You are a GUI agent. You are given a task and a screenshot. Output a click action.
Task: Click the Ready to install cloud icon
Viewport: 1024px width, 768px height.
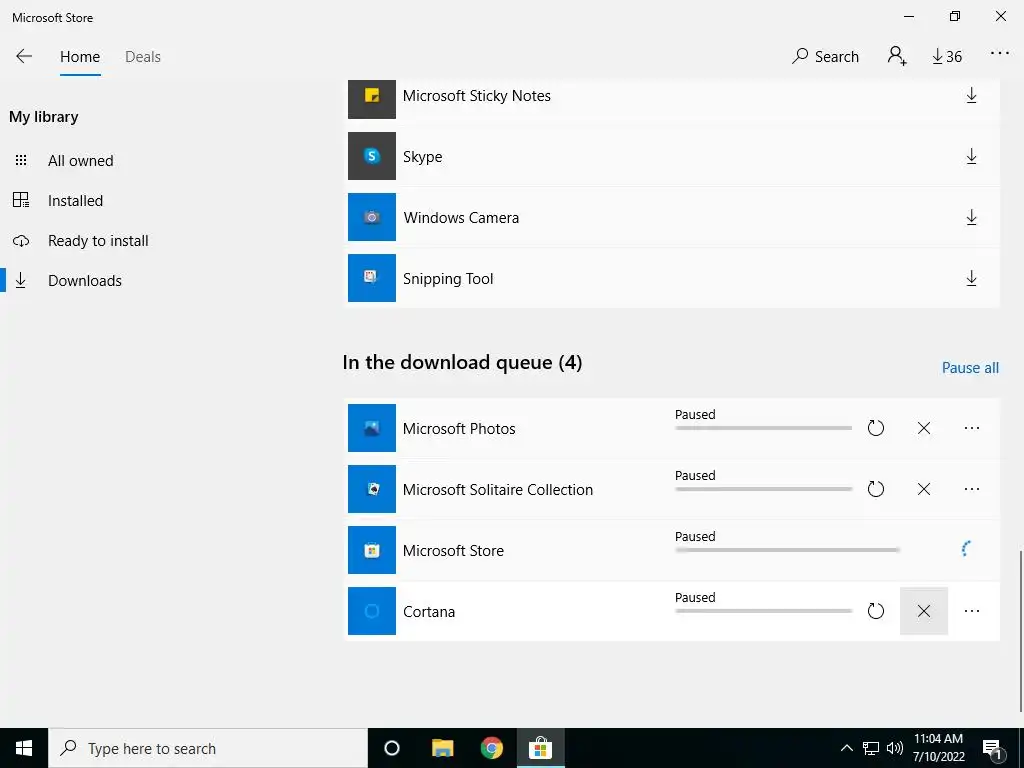tap(21, 240)
